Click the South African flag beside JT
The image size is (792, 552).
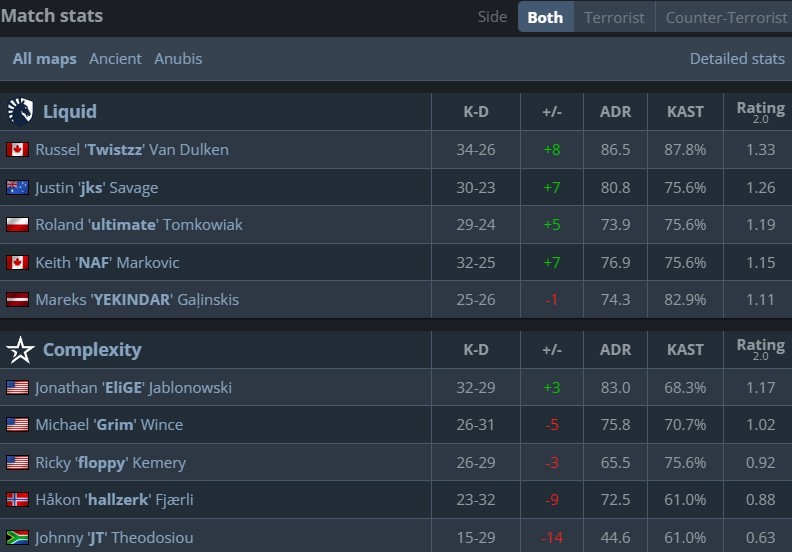click(17, 537)
